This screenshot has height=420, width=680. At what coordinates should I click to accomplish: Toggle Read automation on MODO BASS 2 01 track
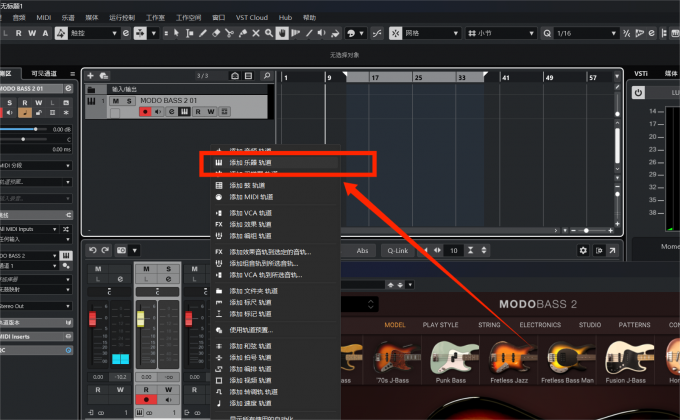(x=198, y=112)
